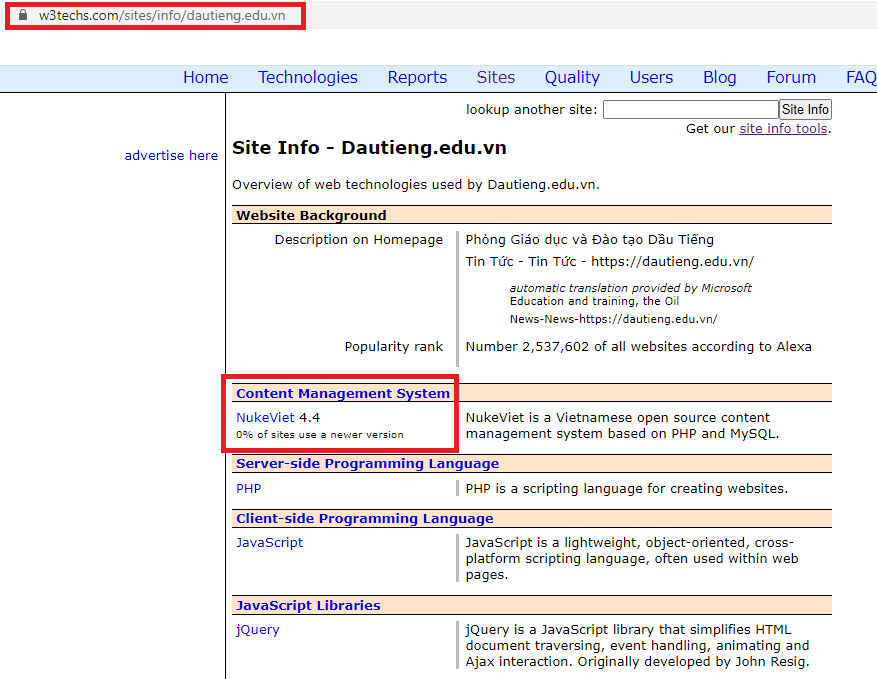Image resolution: width=877 pixels, height=679 pixels.
Task: Open the Content Management System heading link
Action: pos(343,393)
